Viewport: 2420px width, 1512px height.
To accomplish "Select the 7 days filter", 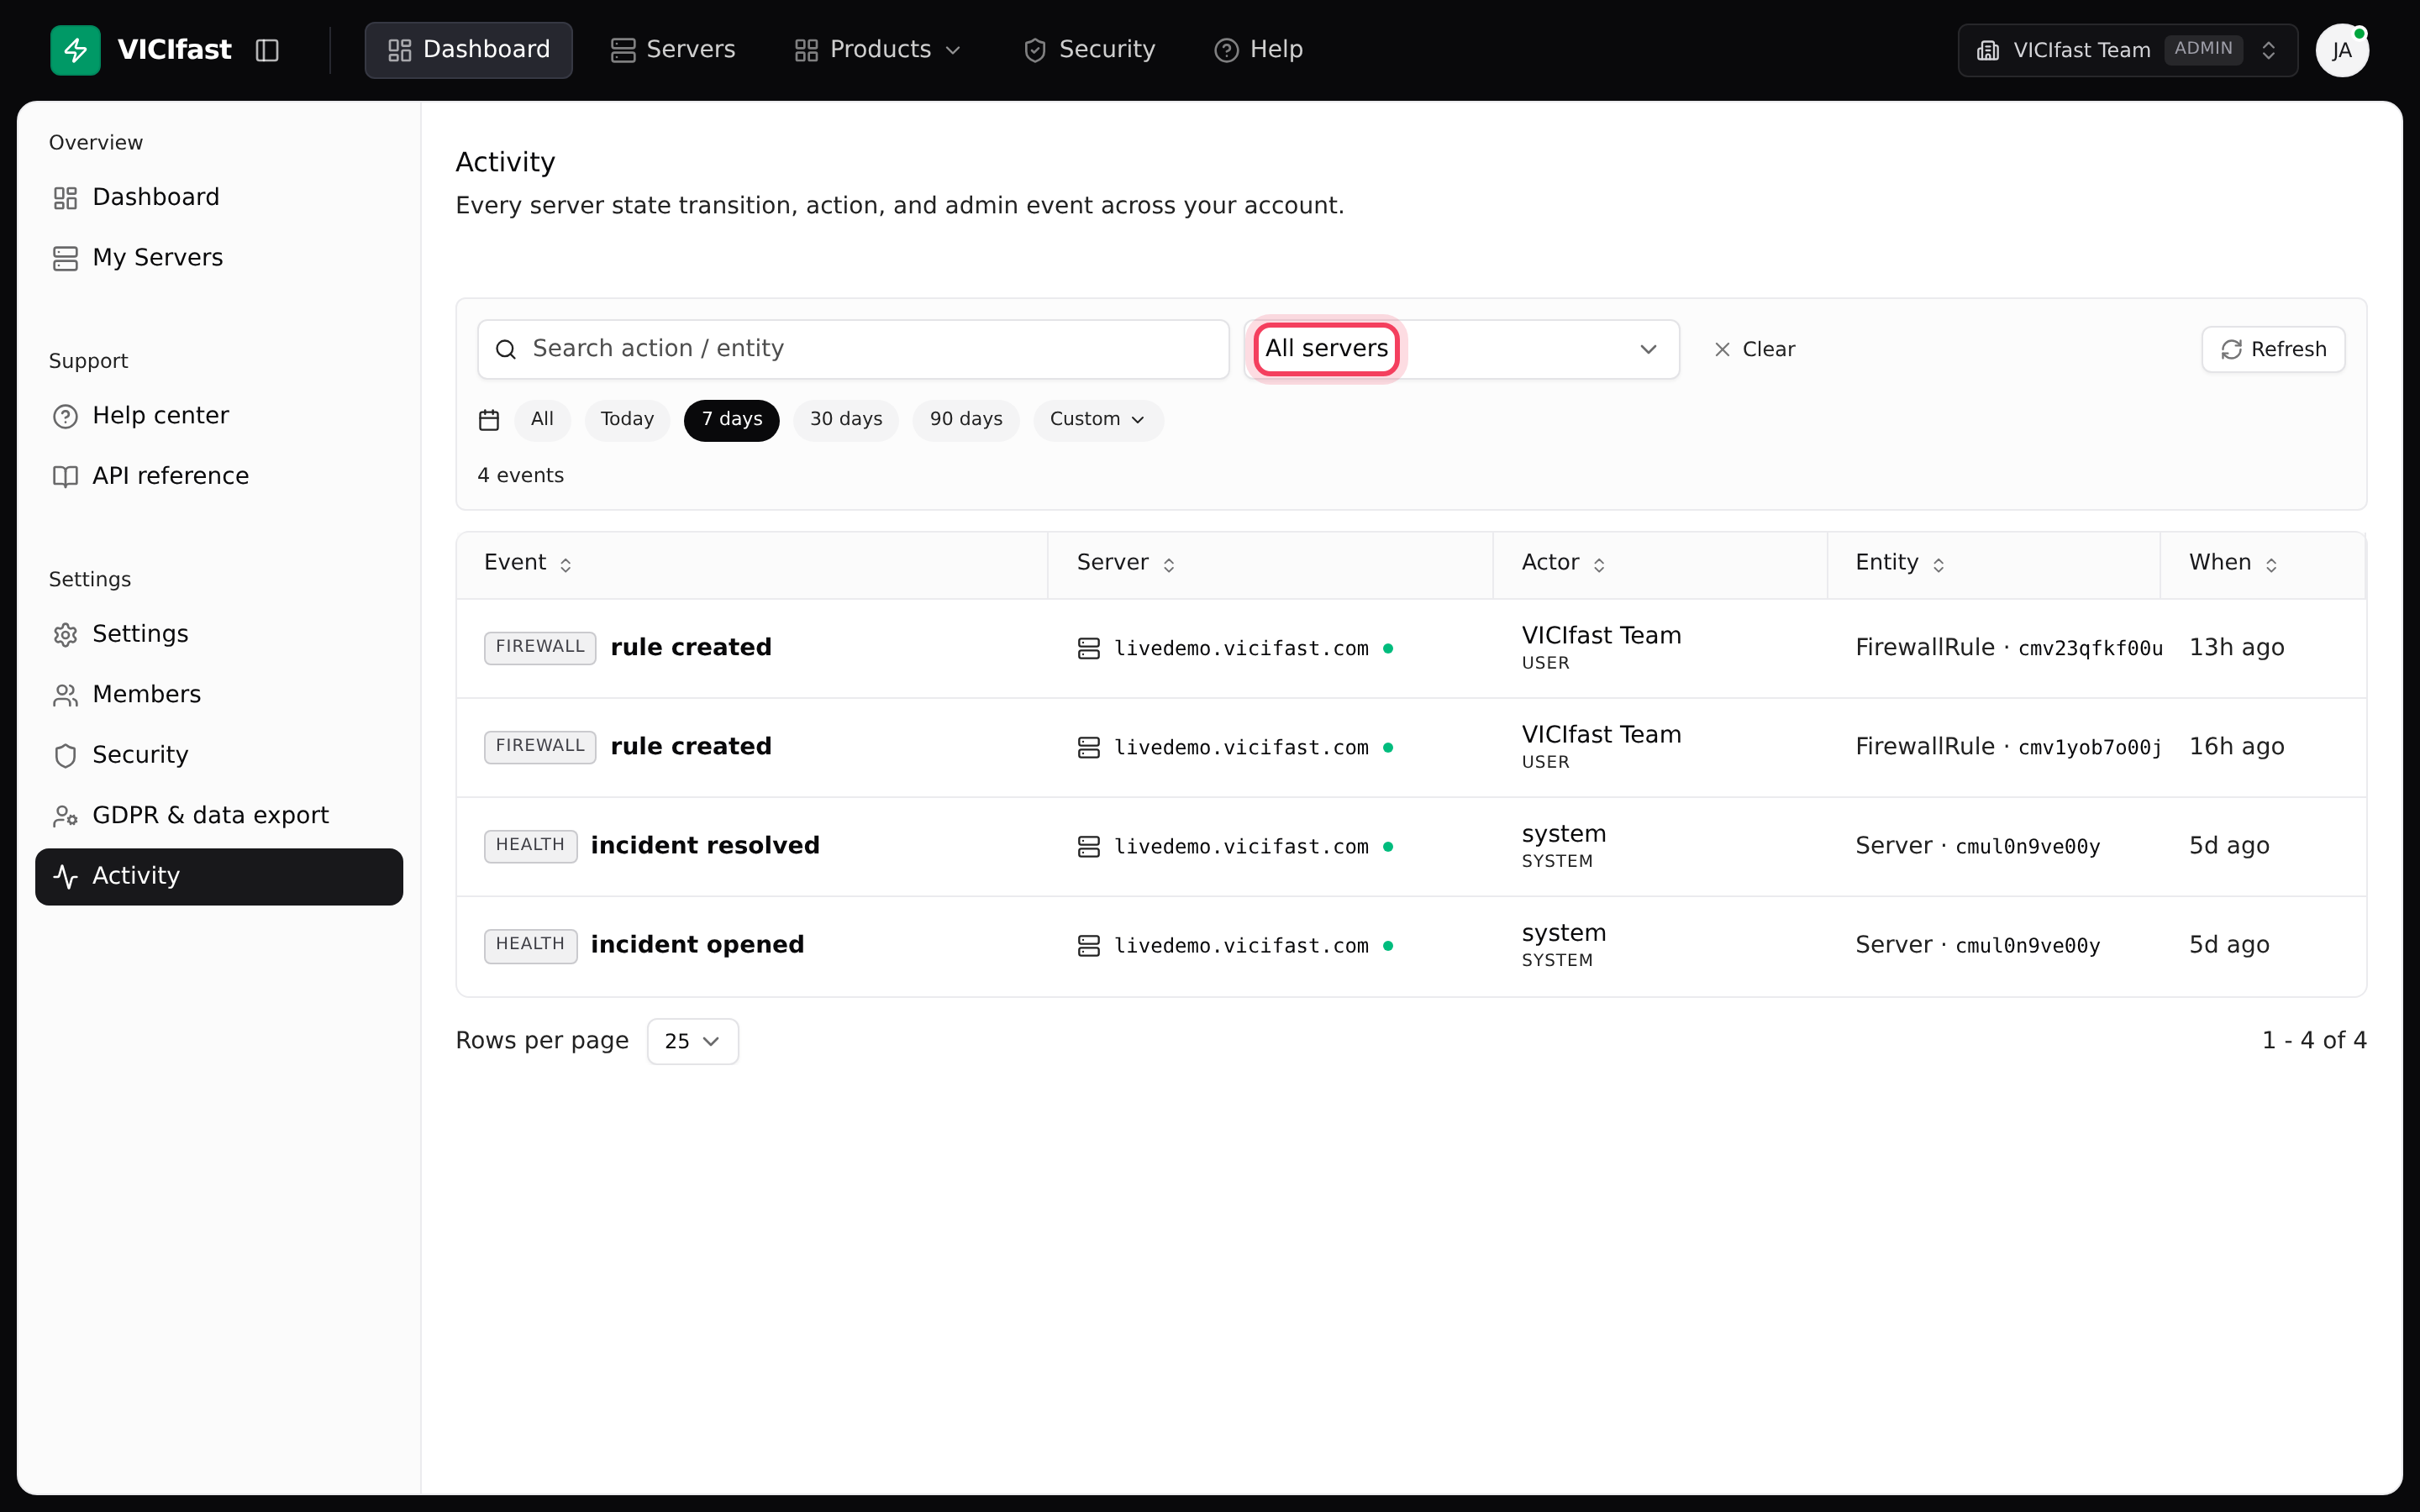I will (x=731, y=420).
